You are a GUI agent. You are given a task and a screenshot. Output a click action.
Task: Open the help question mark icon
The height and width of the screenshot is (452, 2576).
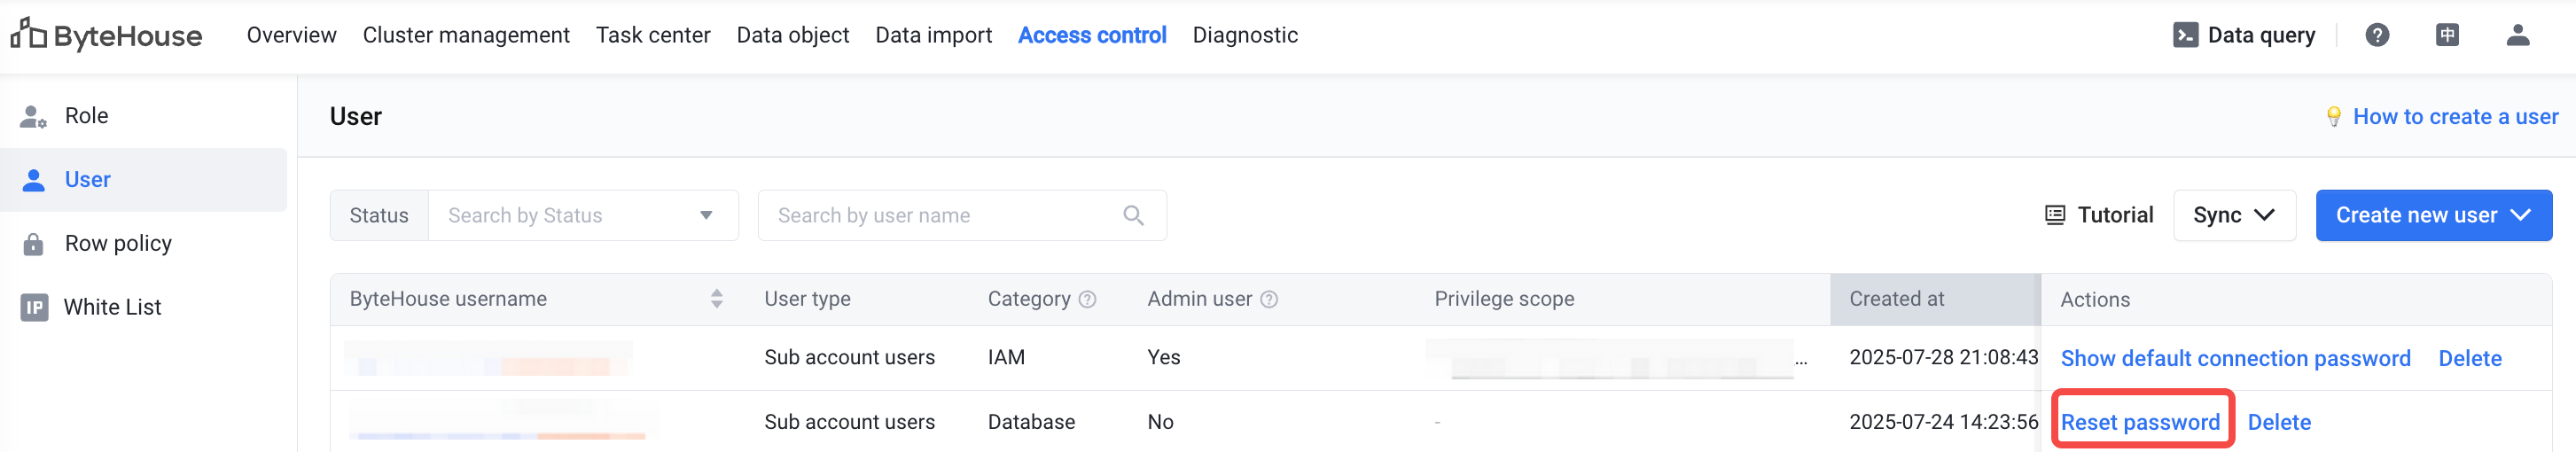pos(2377,35)
